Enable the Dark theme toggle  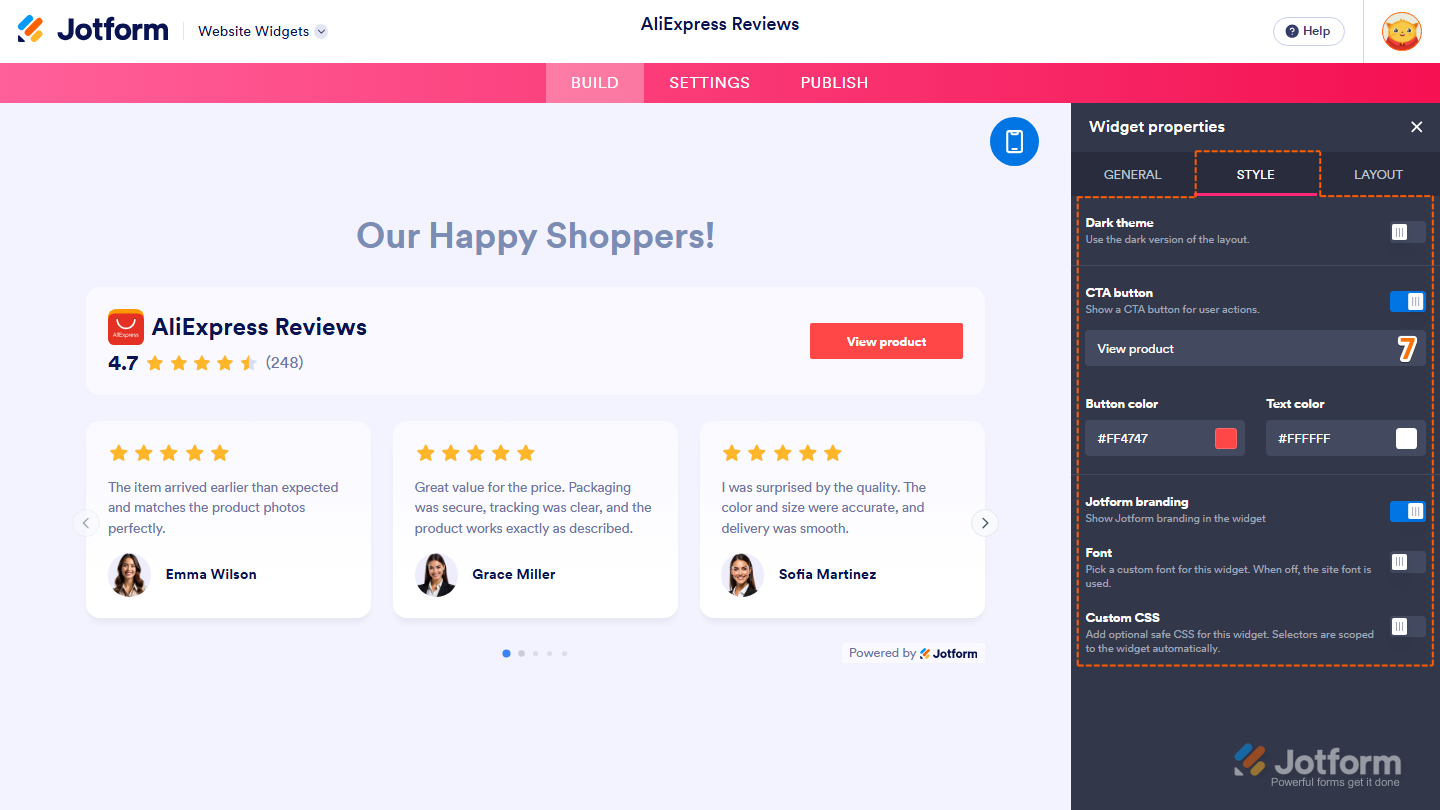[x=1407, y=232]
